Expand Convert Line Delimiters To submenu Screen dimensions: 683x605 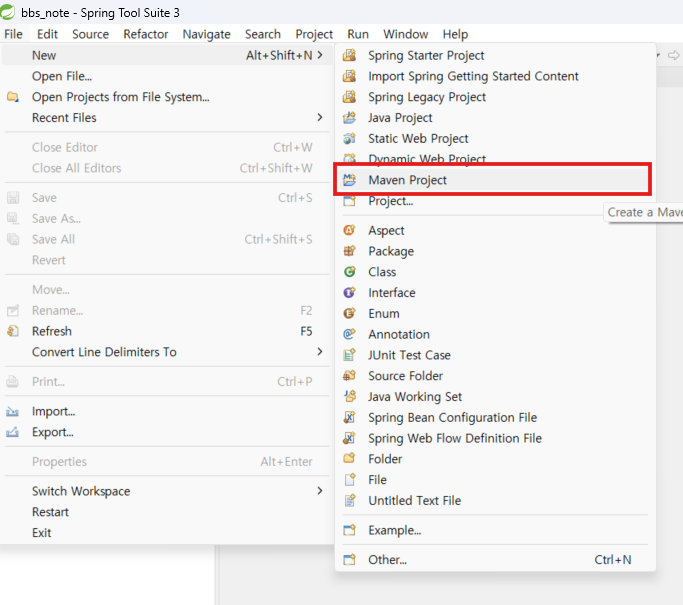[x=320, y=352]
